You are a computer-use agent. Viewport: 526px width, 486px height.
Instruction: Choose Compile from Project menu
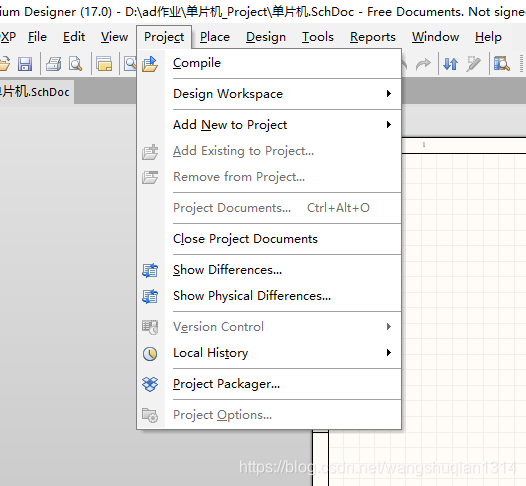pyautogui.click(x=269, y=63)
